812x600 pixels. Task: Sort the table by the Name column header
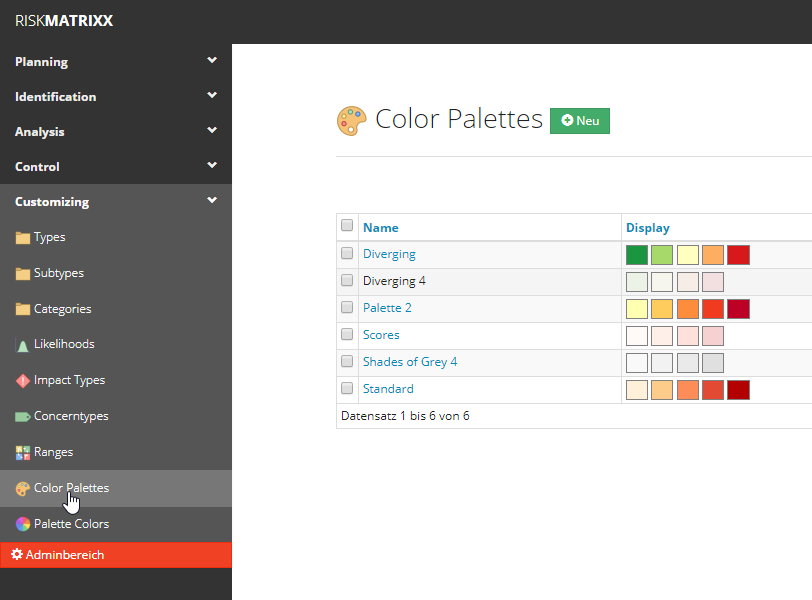pyautogui.click(x=381, y=228)
